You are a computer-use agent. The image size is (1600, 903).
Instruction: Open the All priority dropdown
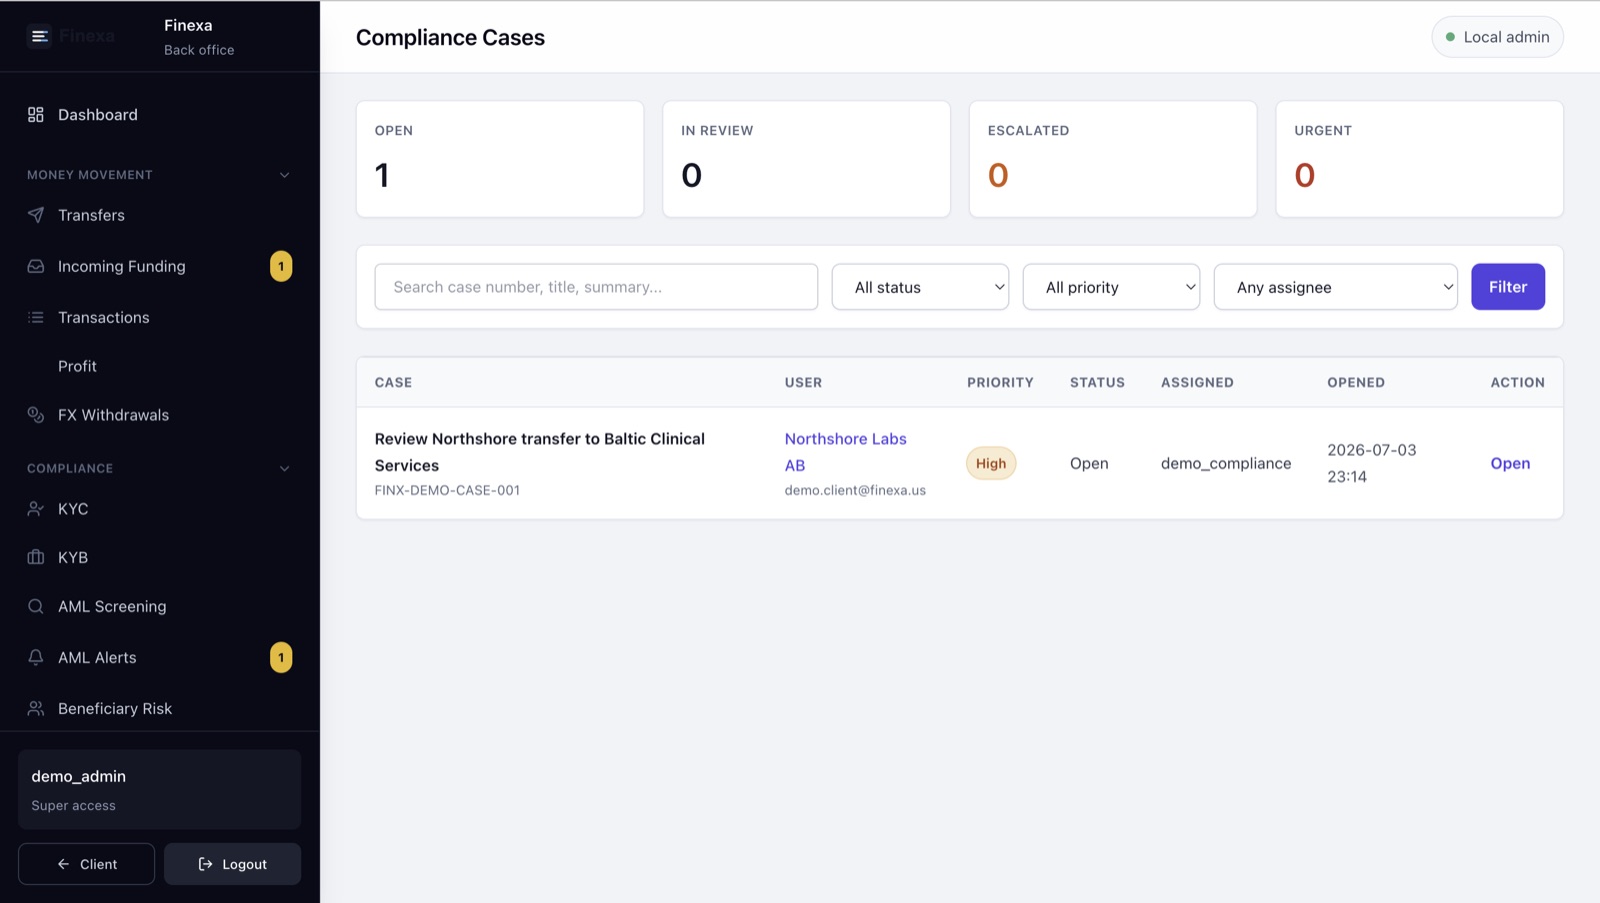pos(1111,287)
